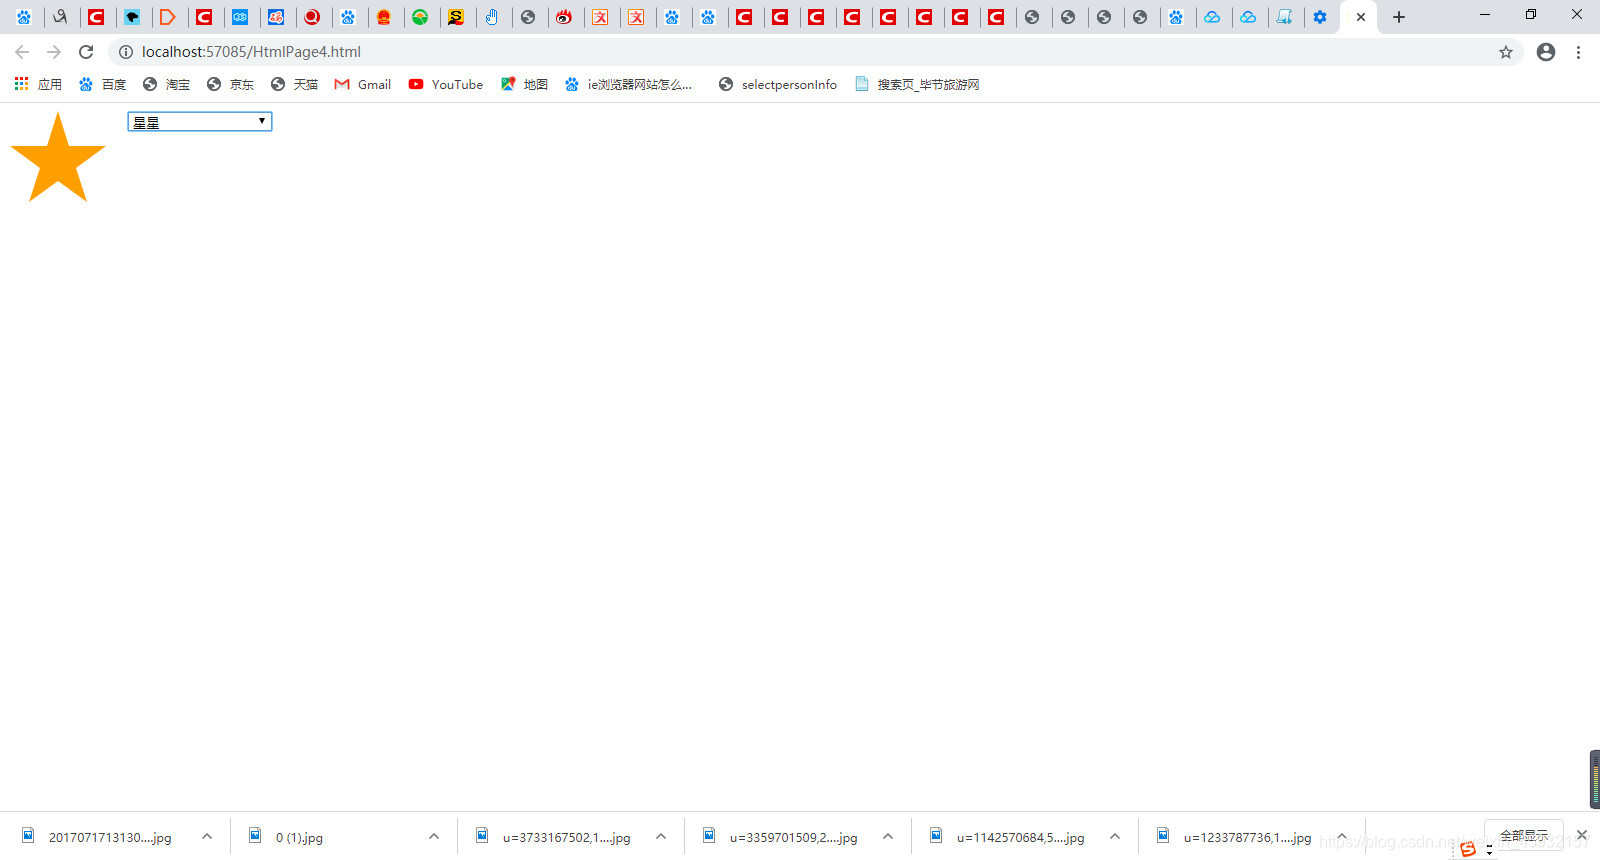
Task: Expand options for u=1142570684 download
Action: (x=1115, y=837)
